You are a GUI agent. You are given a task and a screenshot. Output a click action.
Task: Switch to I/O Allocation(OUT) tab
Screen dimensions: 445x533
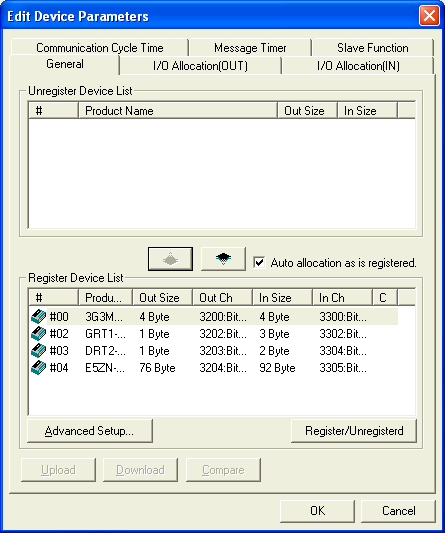click(x=200, y=66)
